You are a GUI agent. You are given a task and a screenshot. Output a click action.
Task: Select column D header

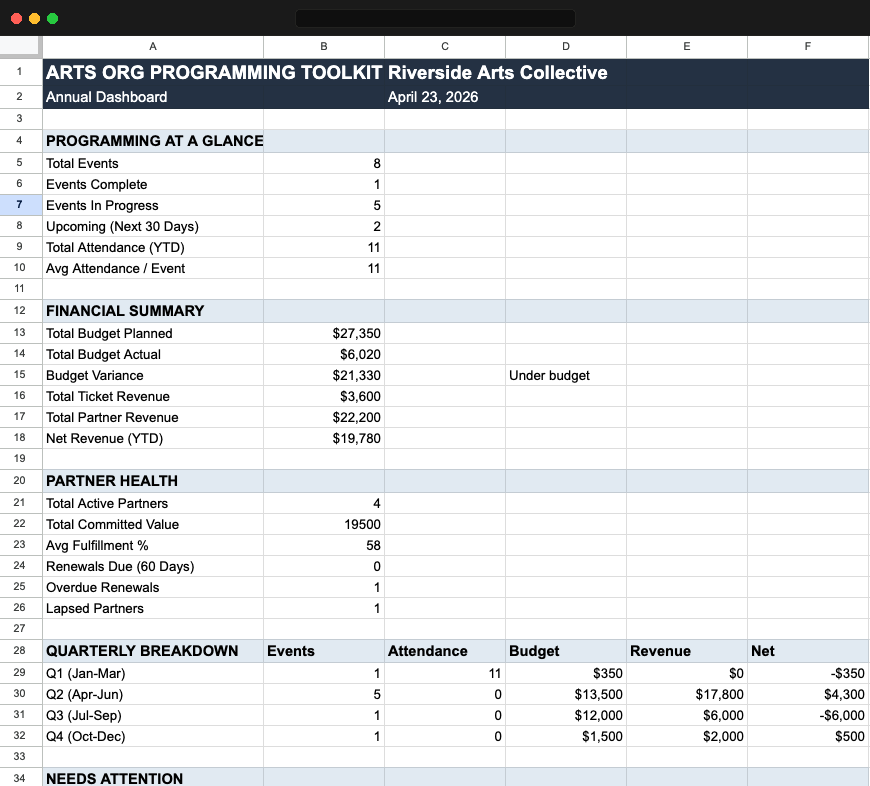coord(566,47)
